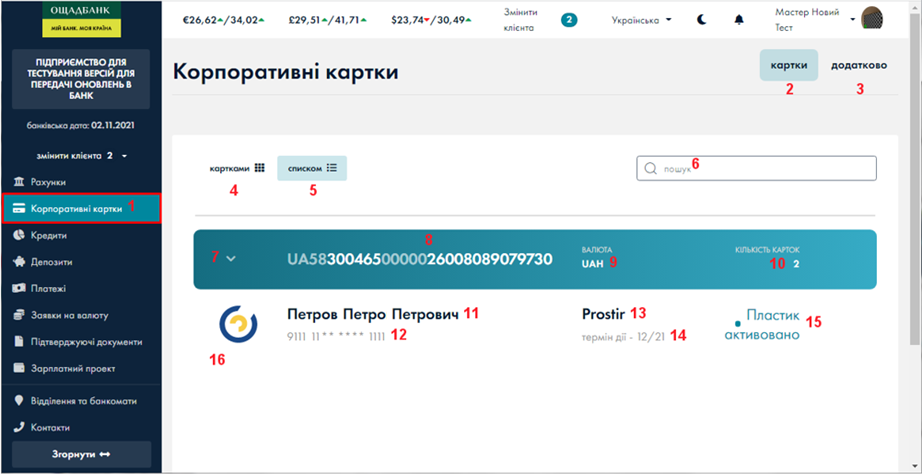Image resolution: width=922 pixels, height=475 pixels.
Task: Open notifications bell icon
Action: point(739,20)
